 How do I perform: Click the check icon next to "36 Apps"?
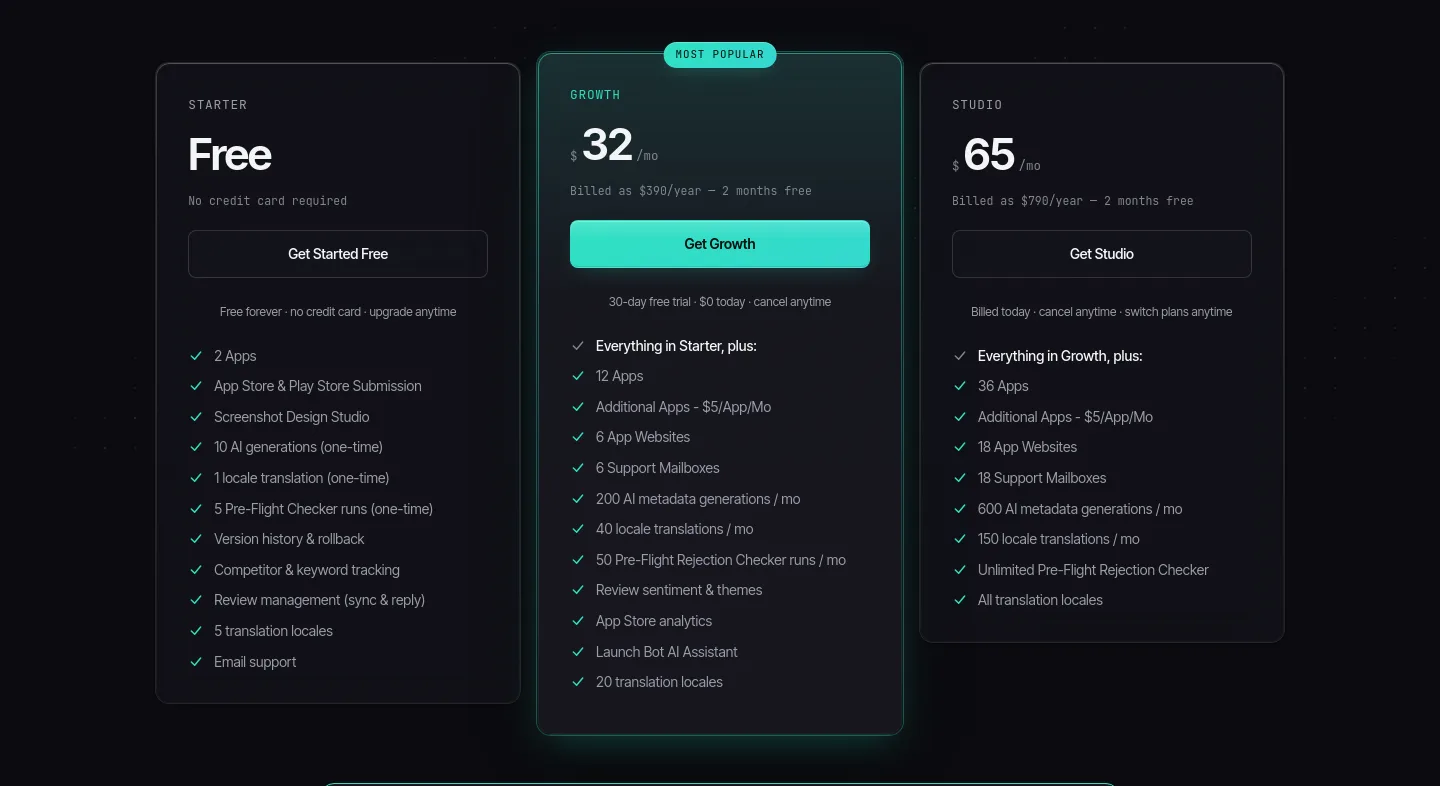pos(960,386)
